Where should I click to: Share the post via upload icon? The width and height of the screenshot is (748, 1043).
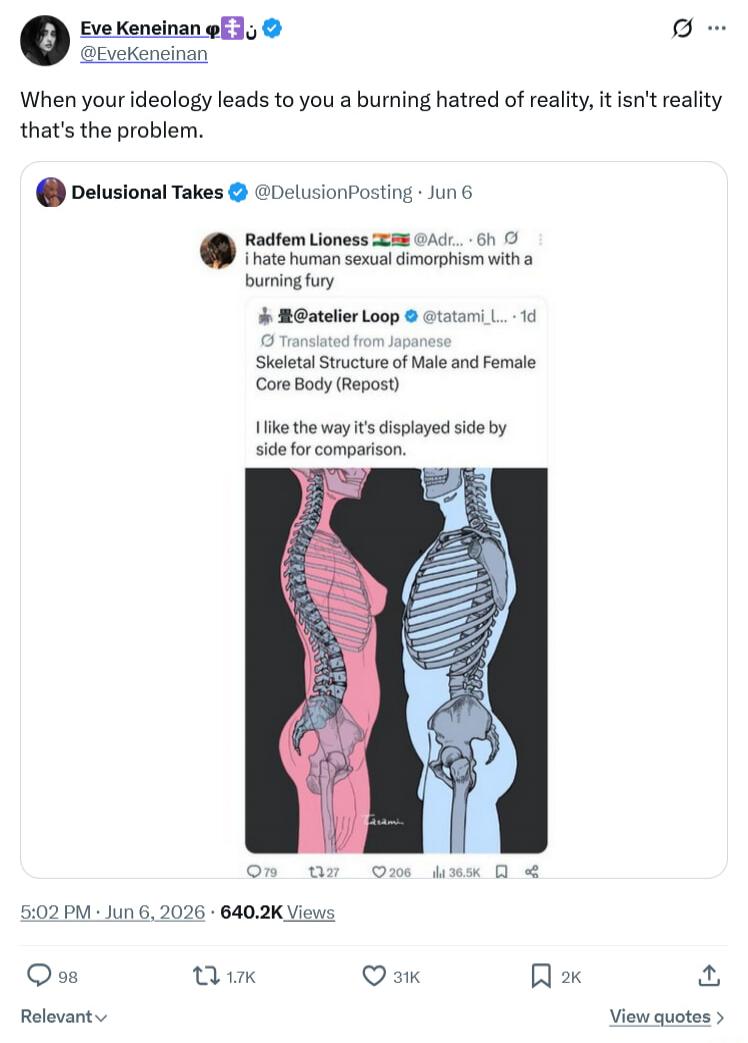[709, 975]
